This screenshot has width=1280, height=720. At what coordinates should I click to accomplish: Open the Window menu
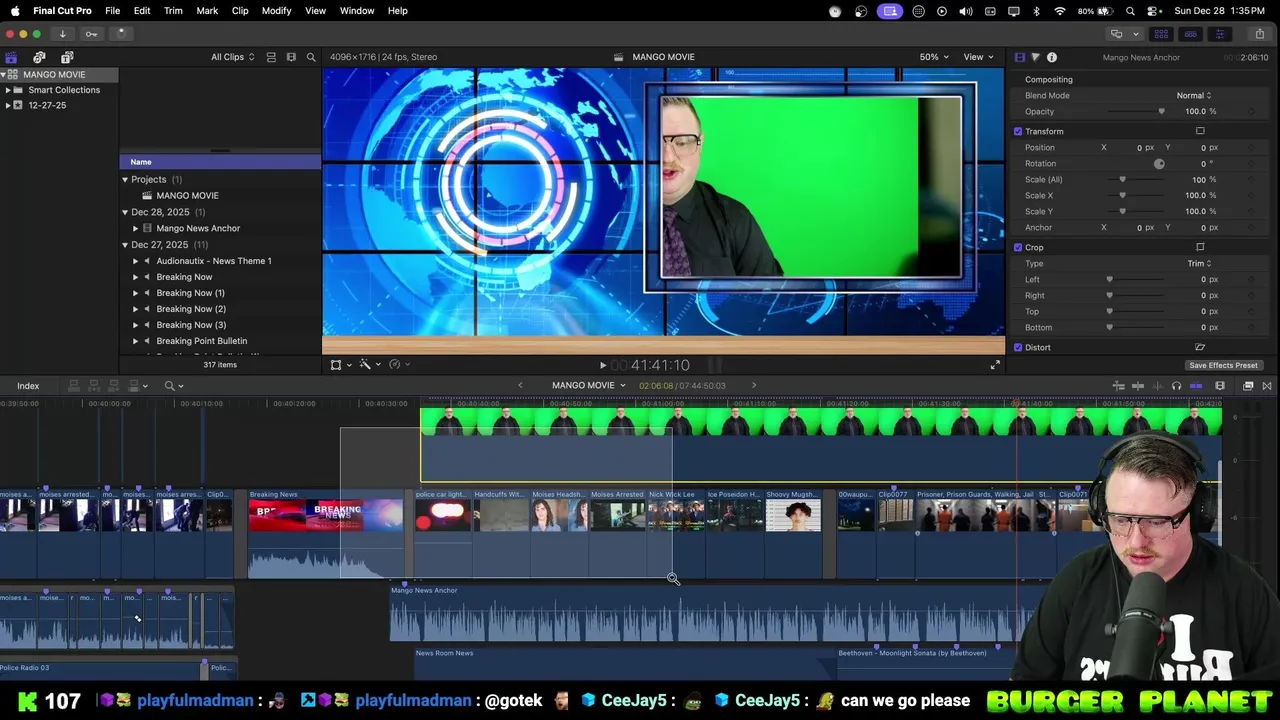(x=357, y=11)
